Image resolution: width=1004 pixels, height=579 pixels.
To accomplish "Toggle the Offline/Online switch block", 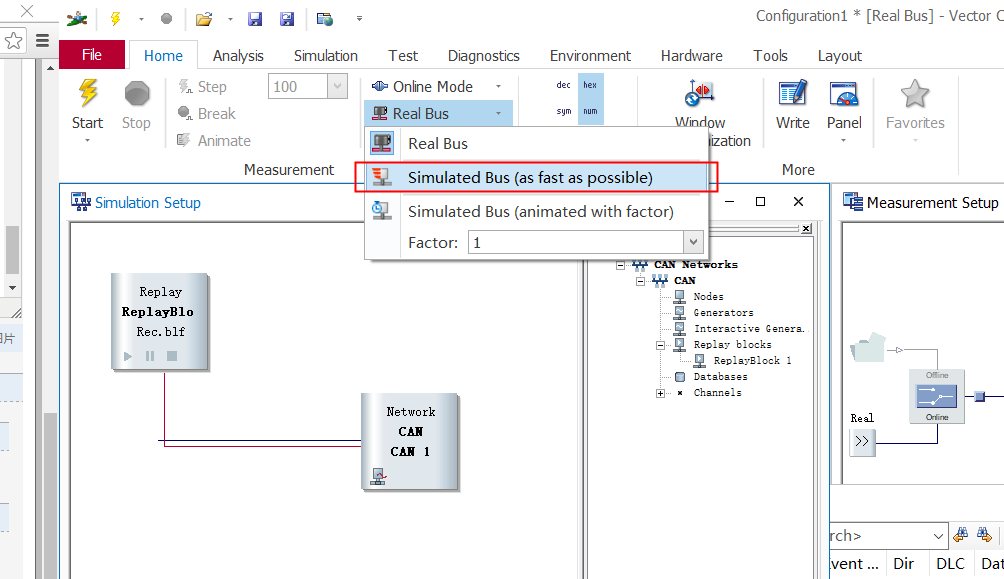I will (937, 396).
